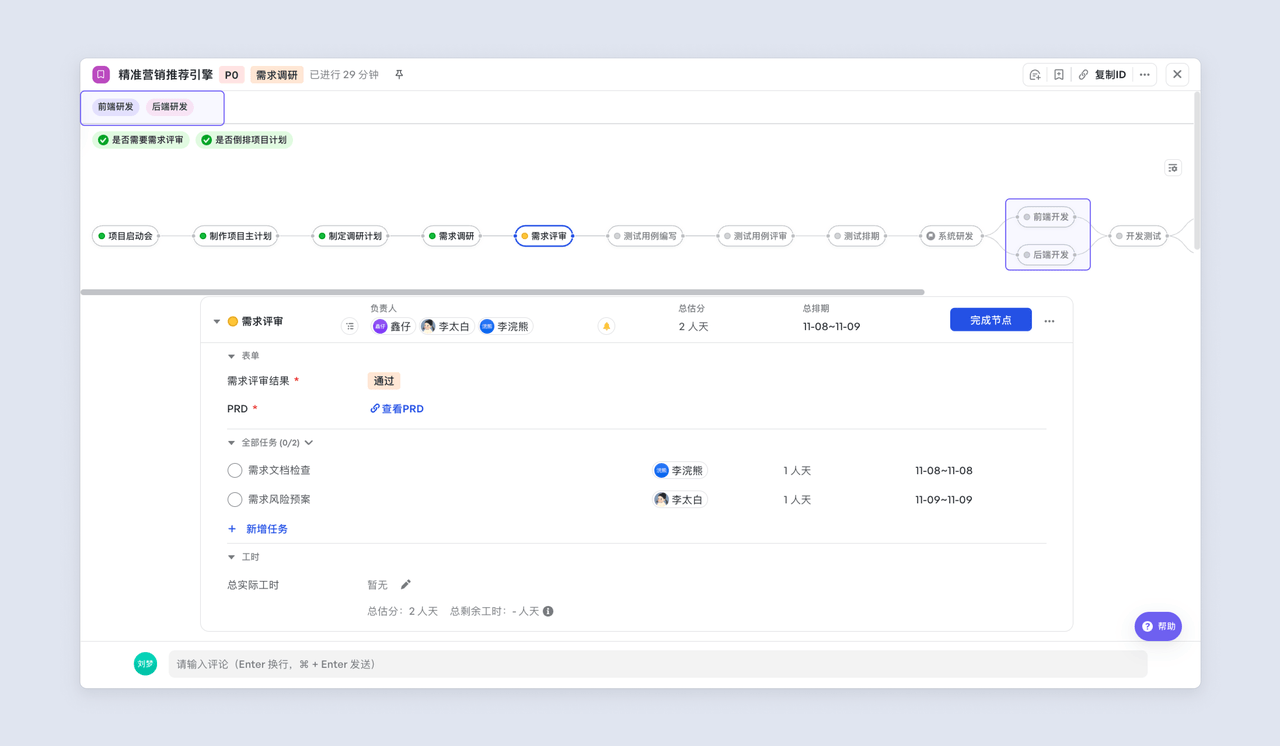The width and height of the screenshot is (1280, 746).
Task: Collapse the 表单 section
Action: pyautogui.click(x=232, y=356)
